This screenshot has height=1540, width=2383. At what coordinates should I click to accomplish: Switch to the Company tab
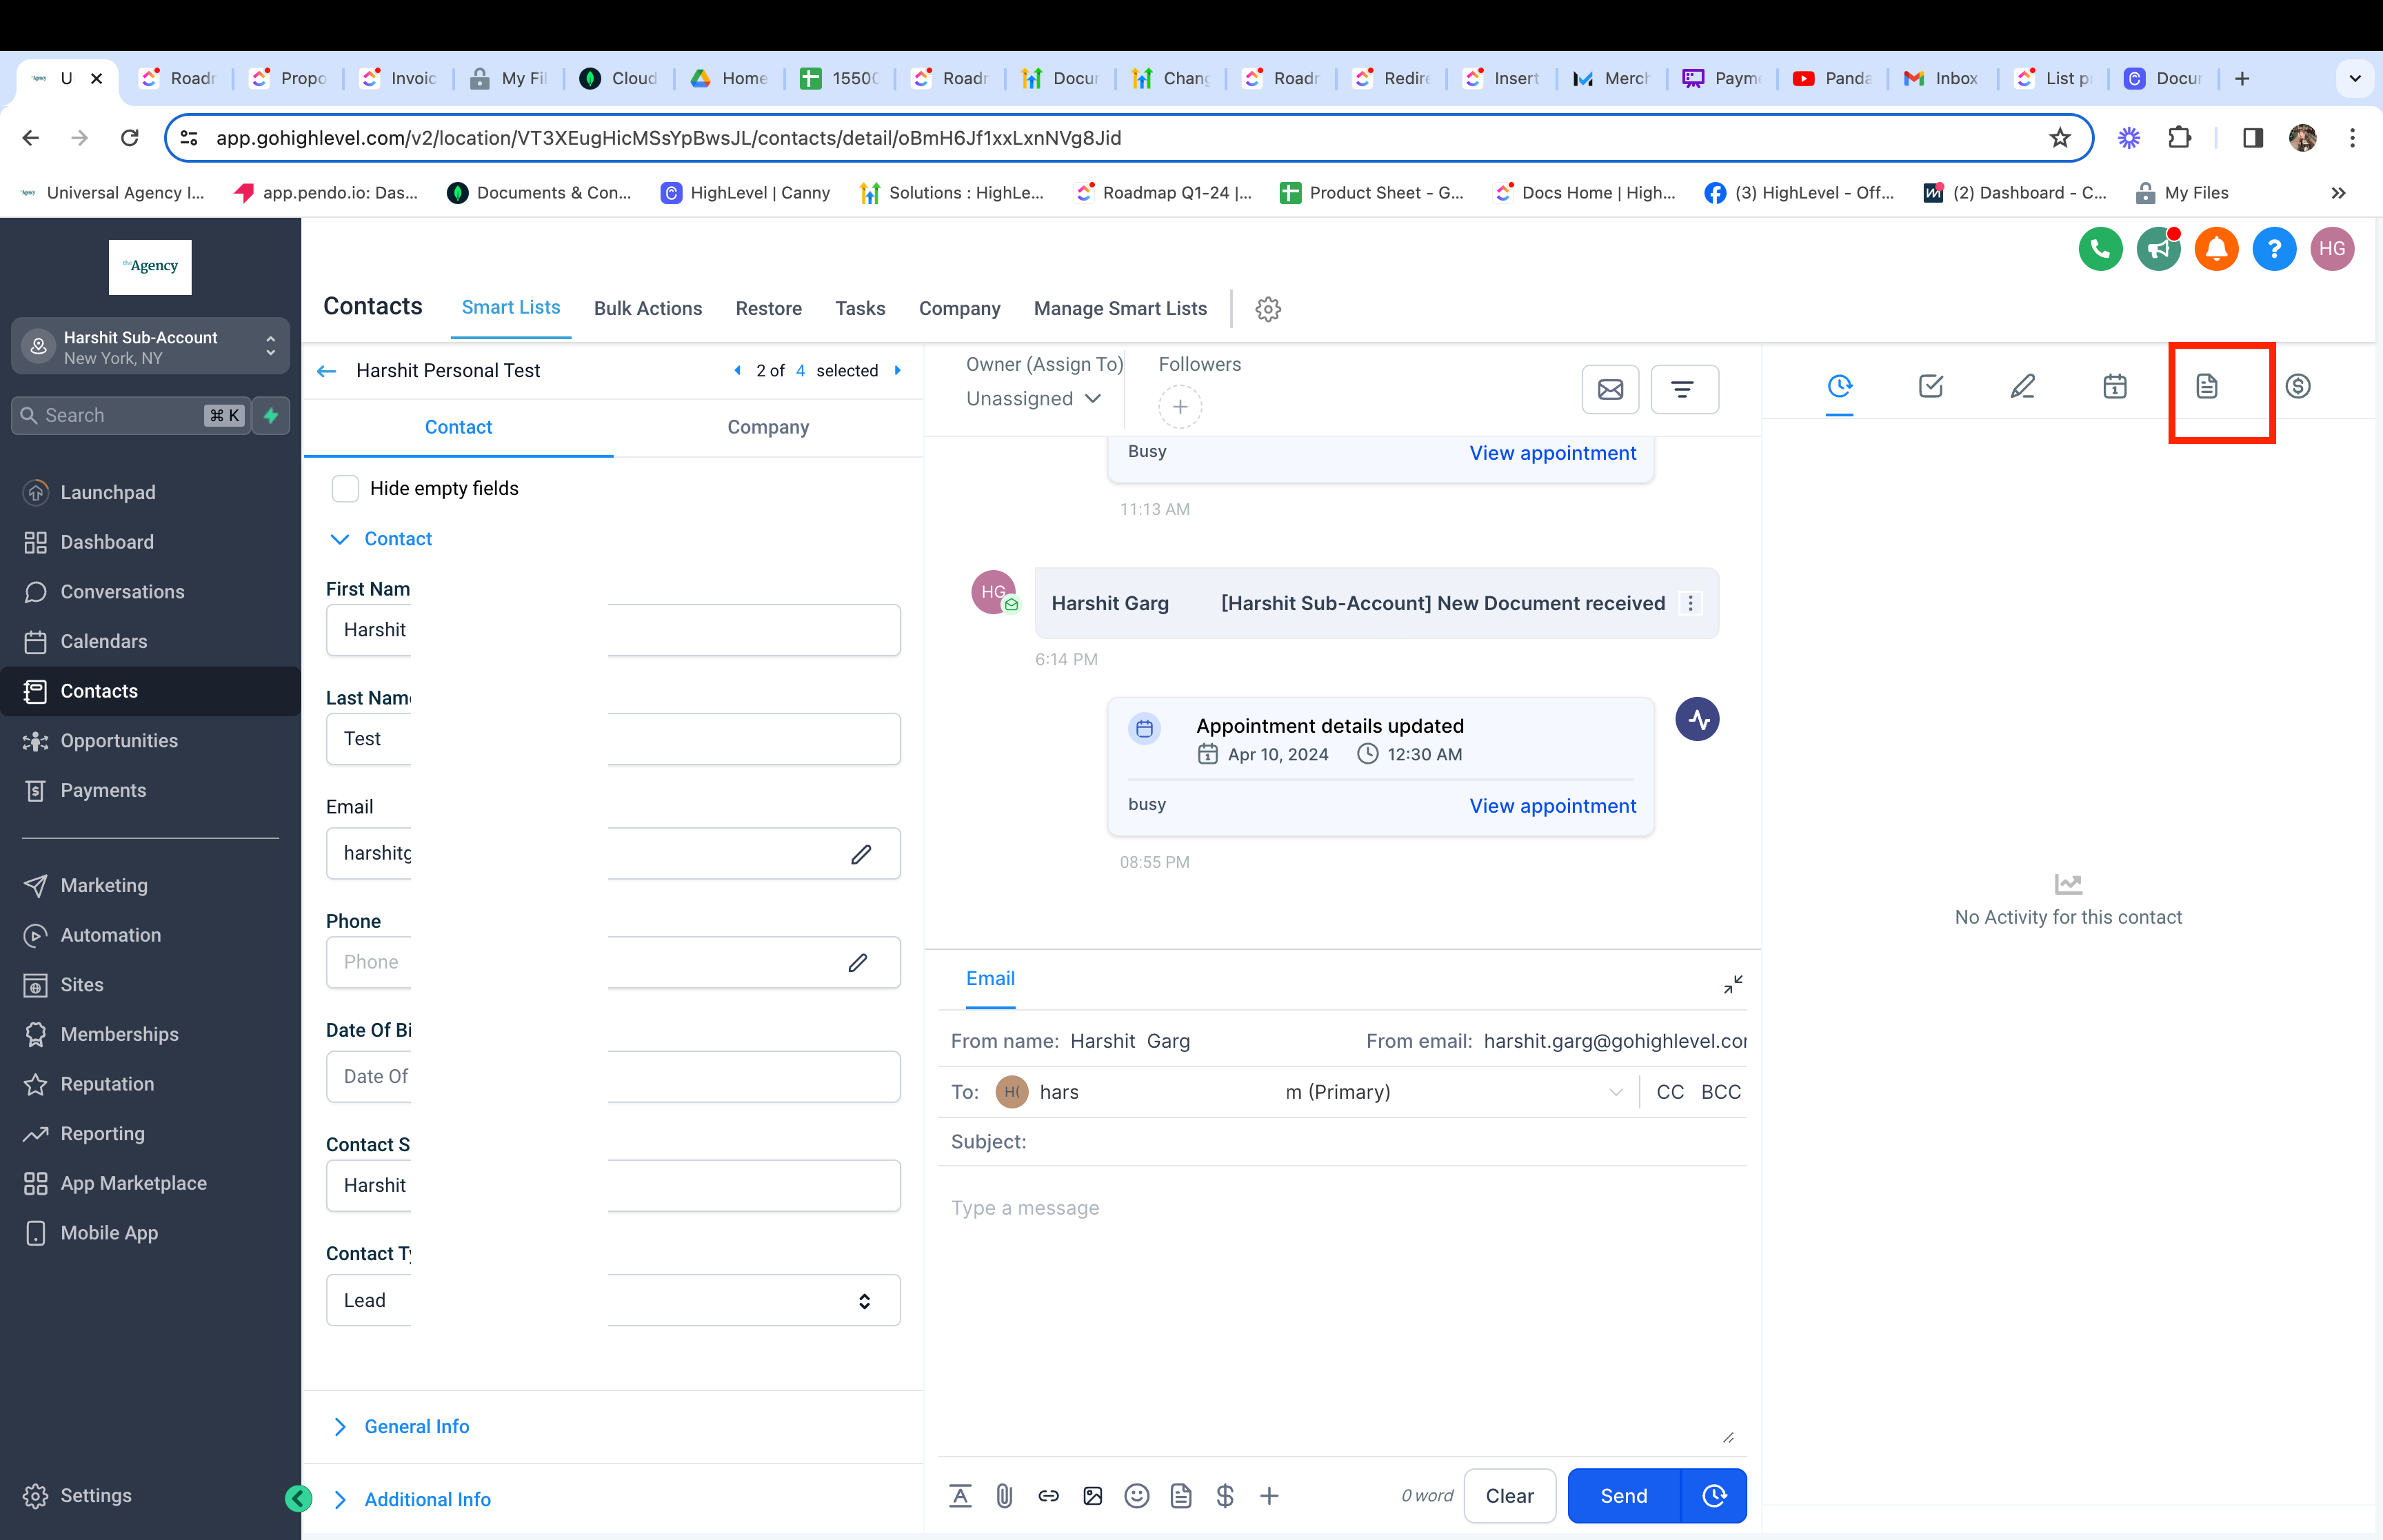(x=767, y=427)
